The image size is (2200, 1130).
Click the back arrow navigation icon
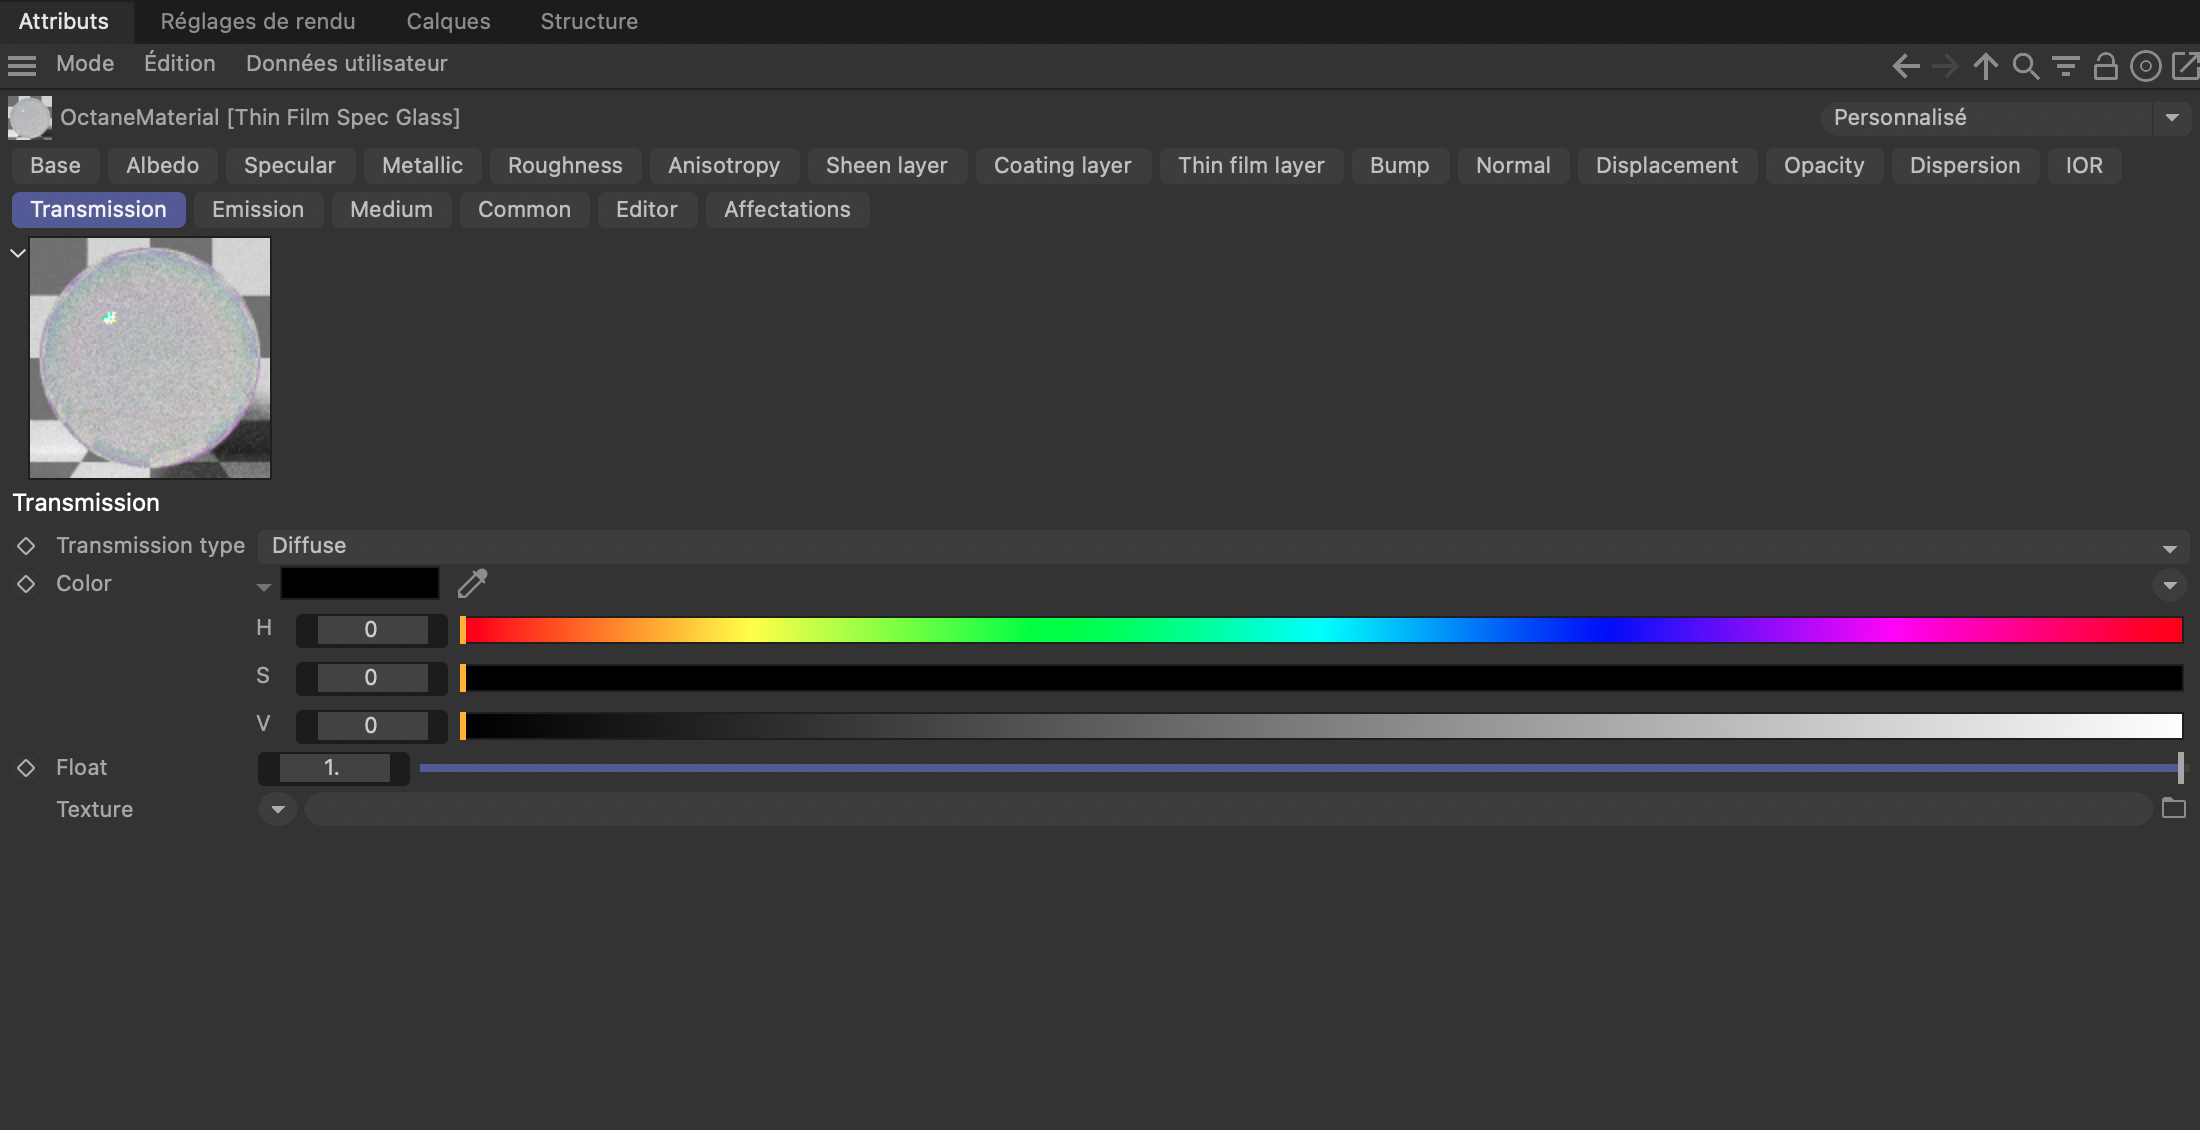tap(1905, 66)
